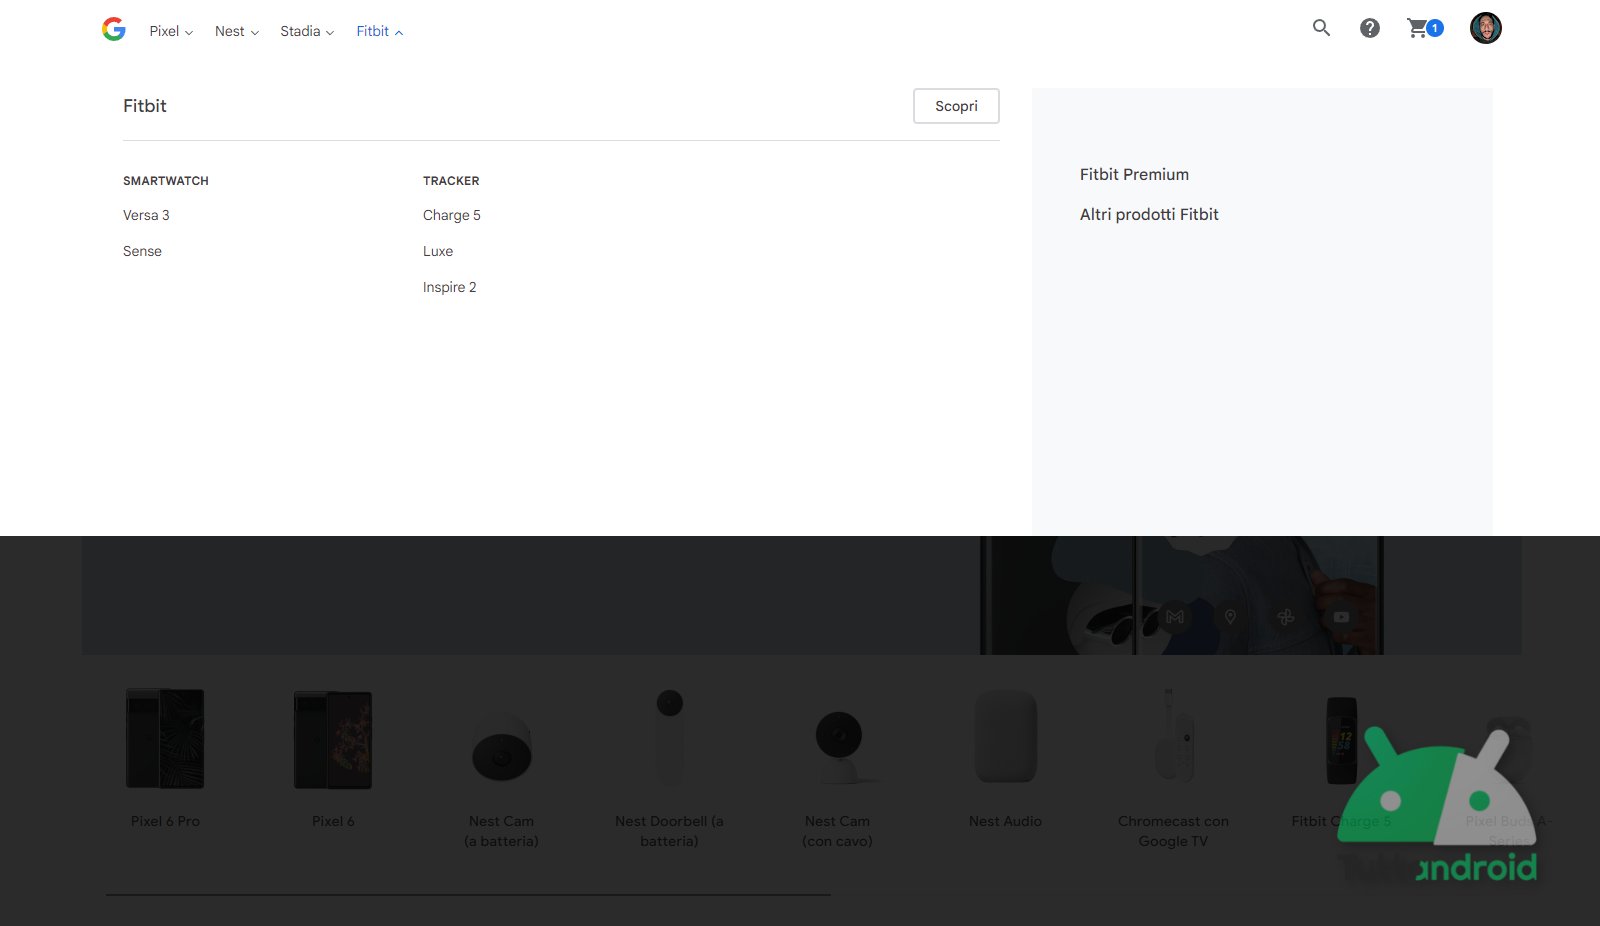Viewport: 1600px width, 926px height.
Task: Open Sense smartwatch link
Action: point(142,251)
